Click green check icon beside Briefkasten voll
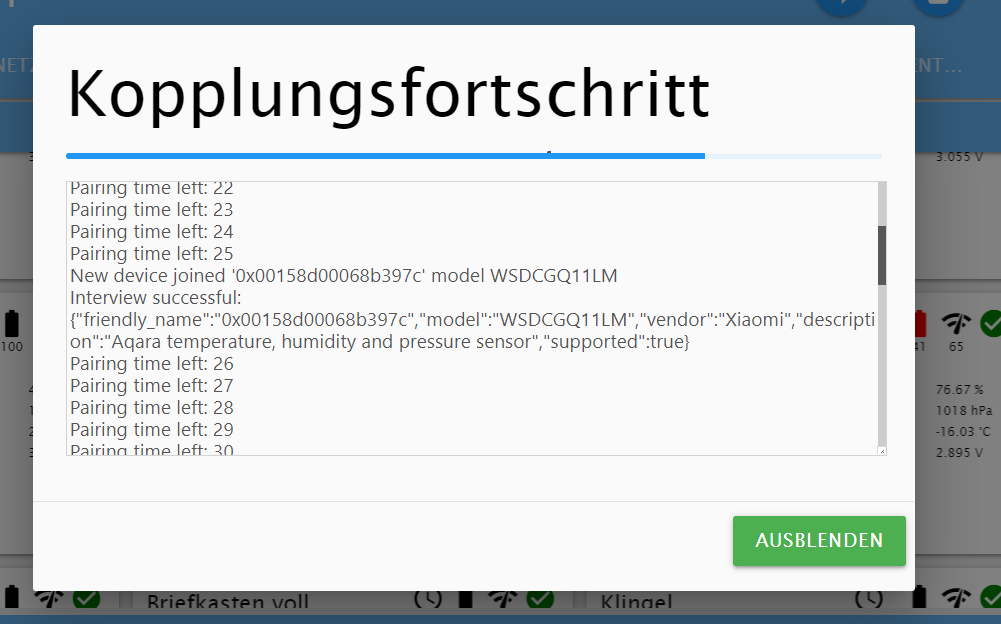This screenshot has height=624, width=1001. [86, 598]
